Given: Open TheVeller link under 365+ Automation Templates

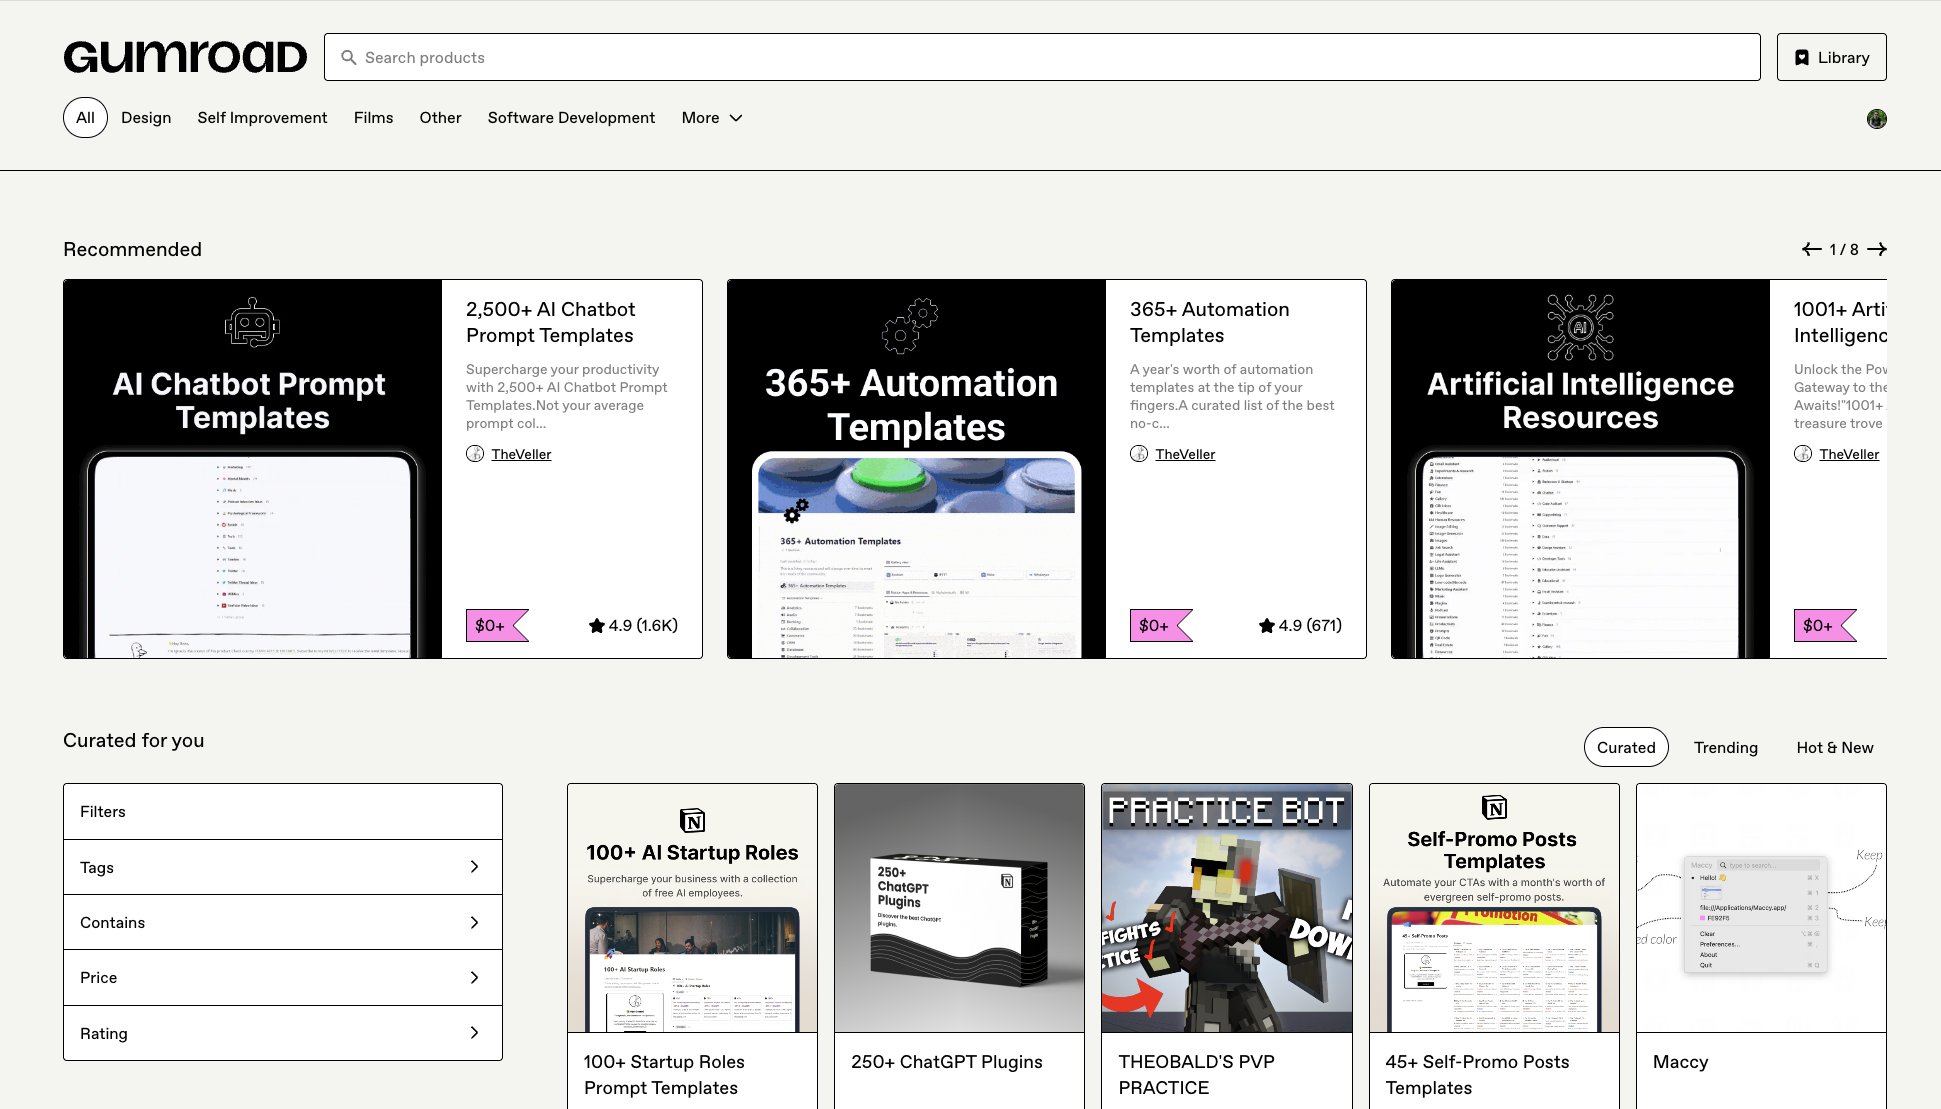Looking at the screenshot, I should coord(1185,454).
